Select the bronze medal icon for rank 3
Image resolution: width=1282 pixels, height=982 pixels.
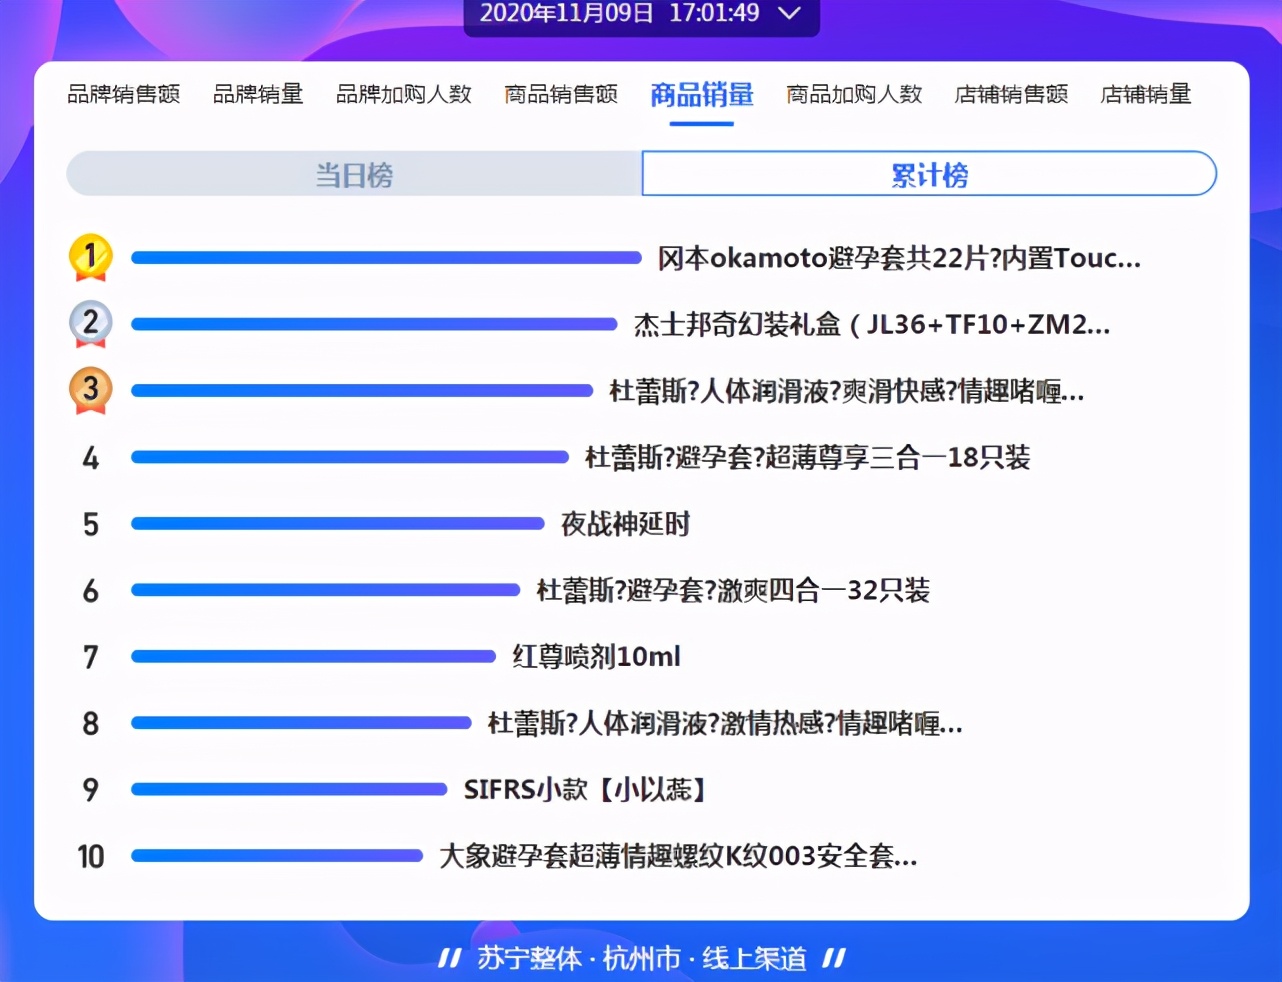click(89, 390)
